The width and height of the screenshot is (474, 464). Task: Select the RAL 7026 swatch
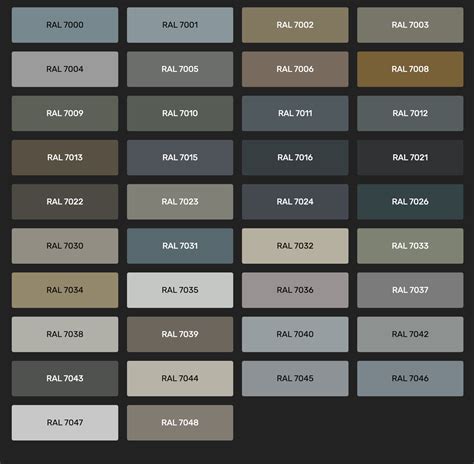[410, 202]
